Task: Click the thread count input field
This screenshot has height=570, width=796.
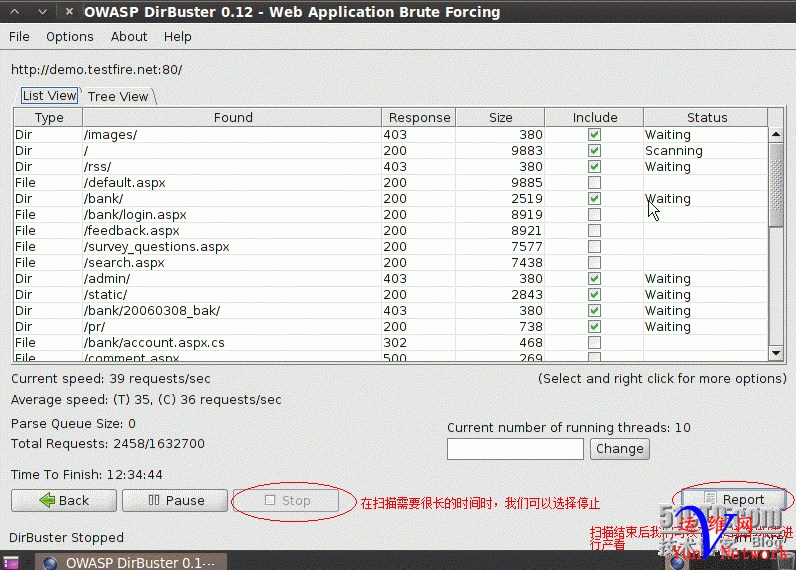Action: [515, 449]
